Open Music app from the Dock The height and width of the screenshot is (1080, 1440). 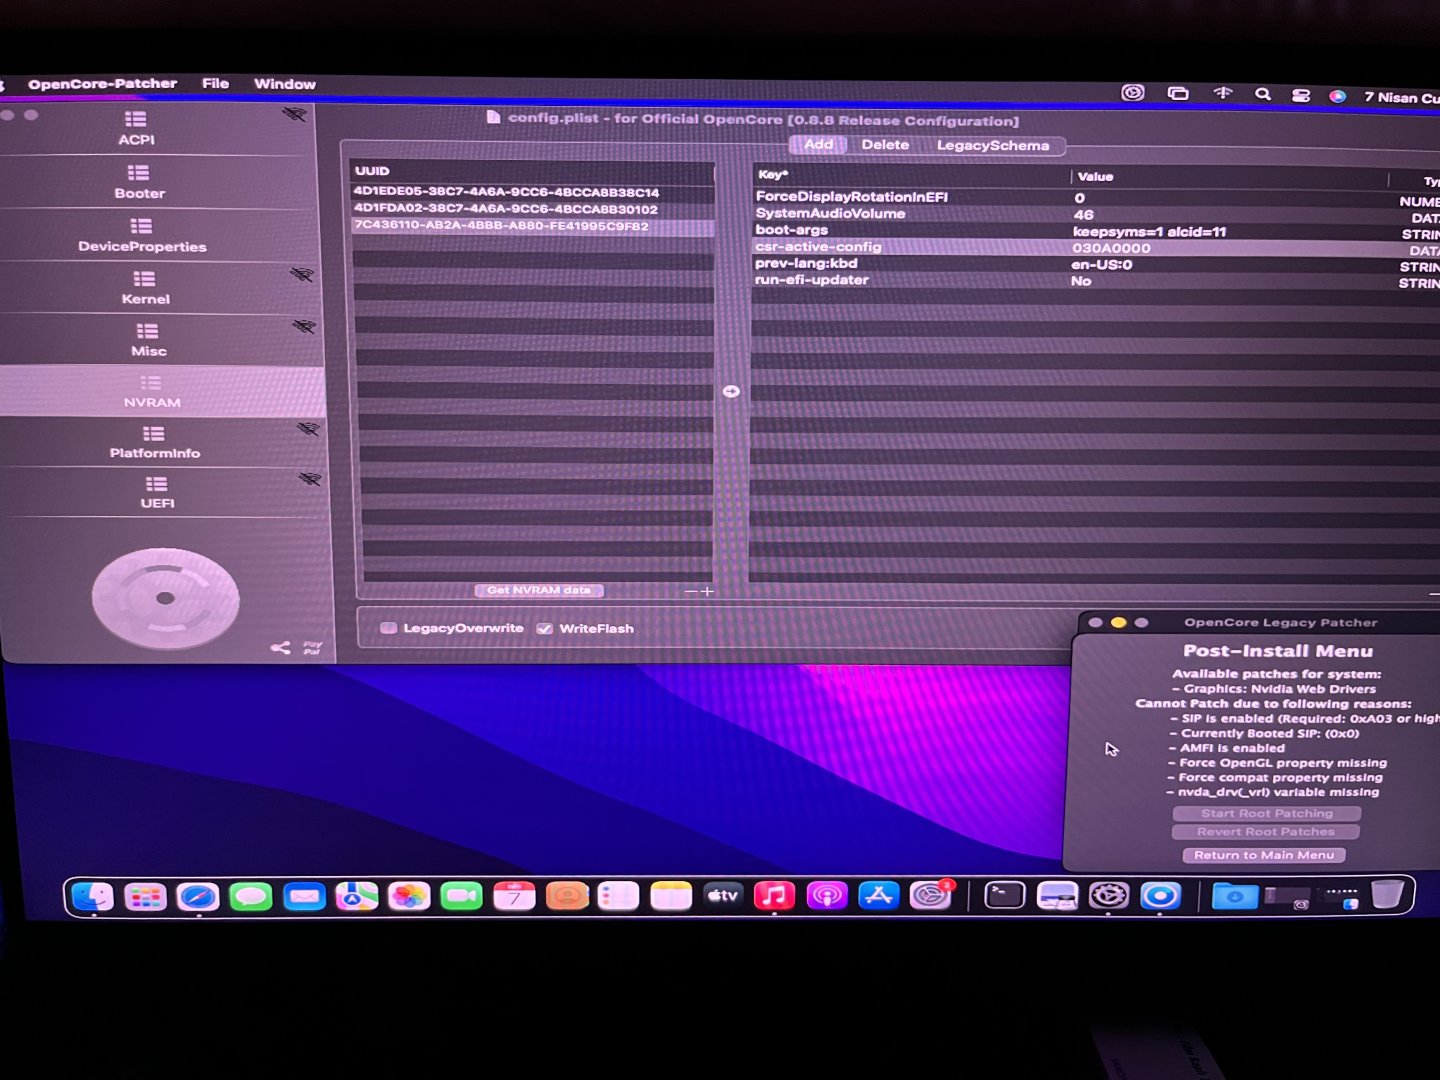click(x=774, y=895)
